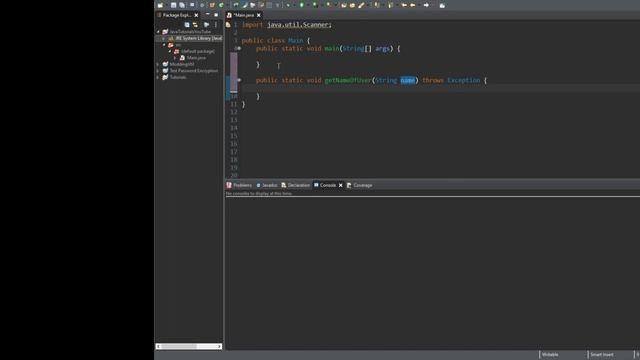Click 'Writable' in the status bar
Viewport: 640px width, 360px height.
click(550, 355)
